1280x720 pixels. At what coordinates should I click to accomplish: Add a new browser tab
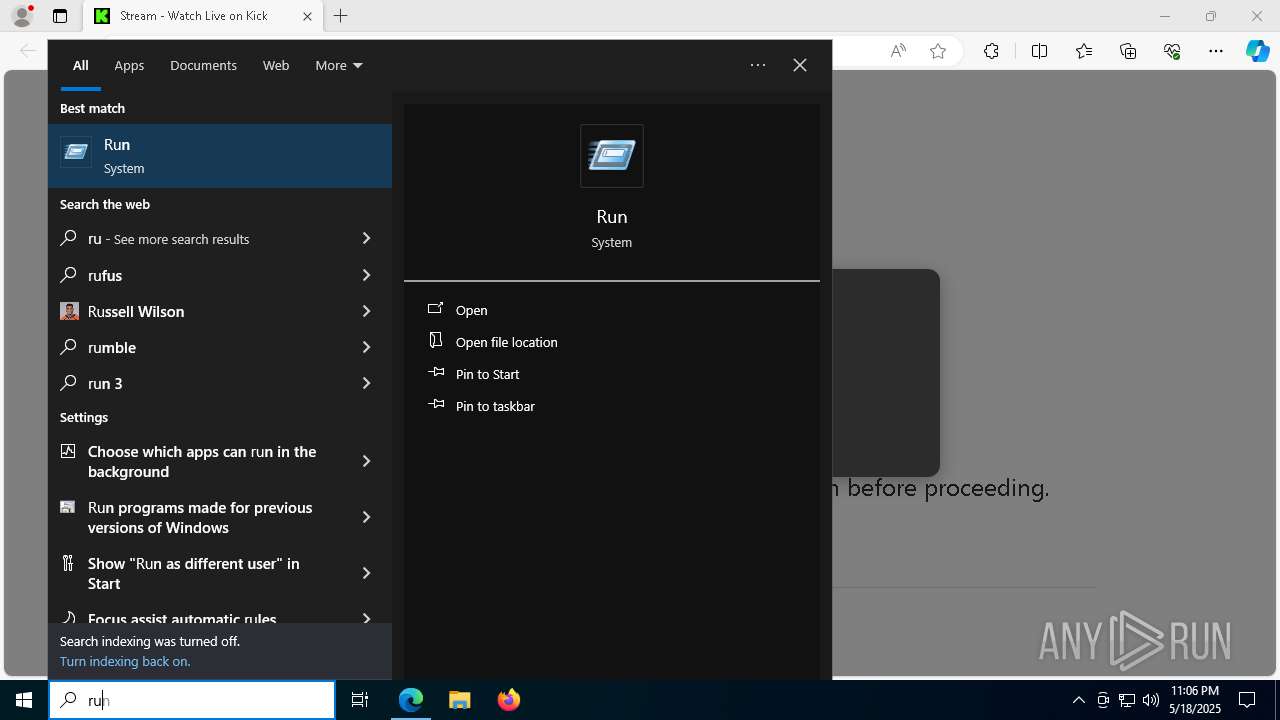coord(341,16)
